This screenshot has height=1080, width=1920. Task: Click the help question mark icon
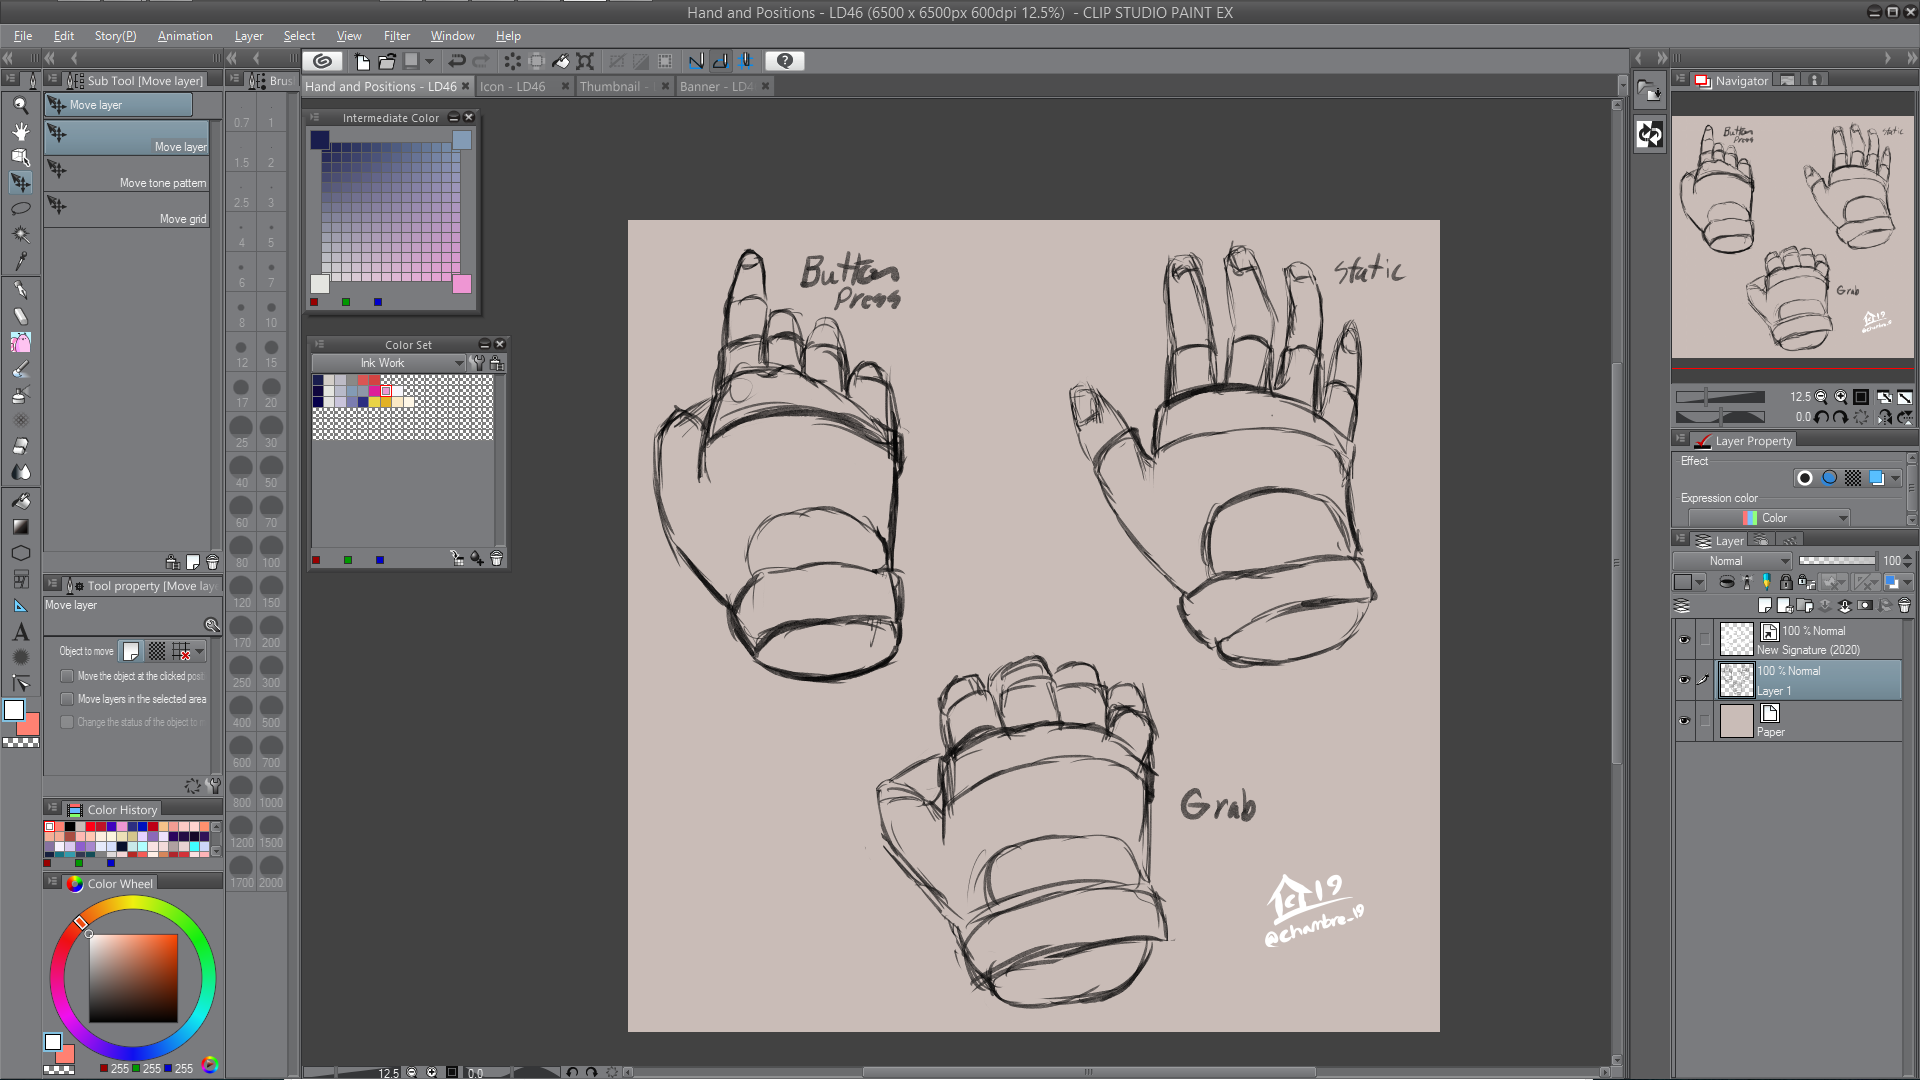(x=785, y=61)
